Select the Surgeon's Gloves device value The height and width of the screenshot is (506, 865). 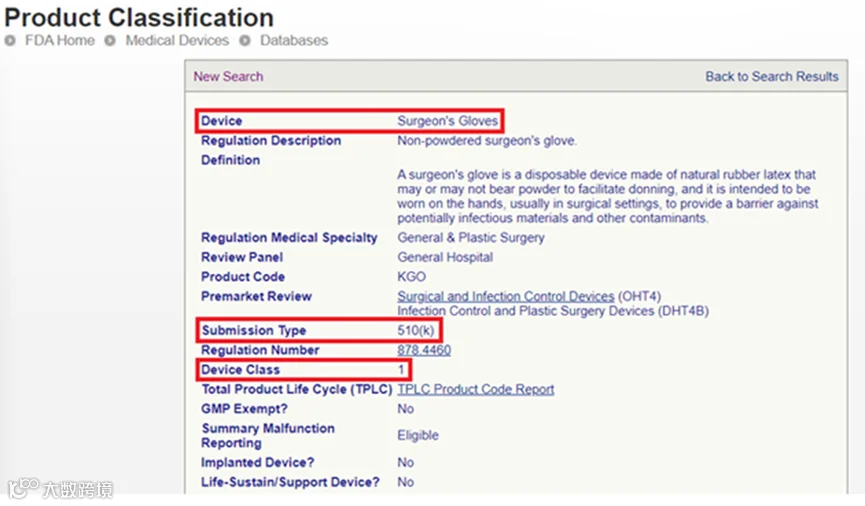(x=447, y=121)
